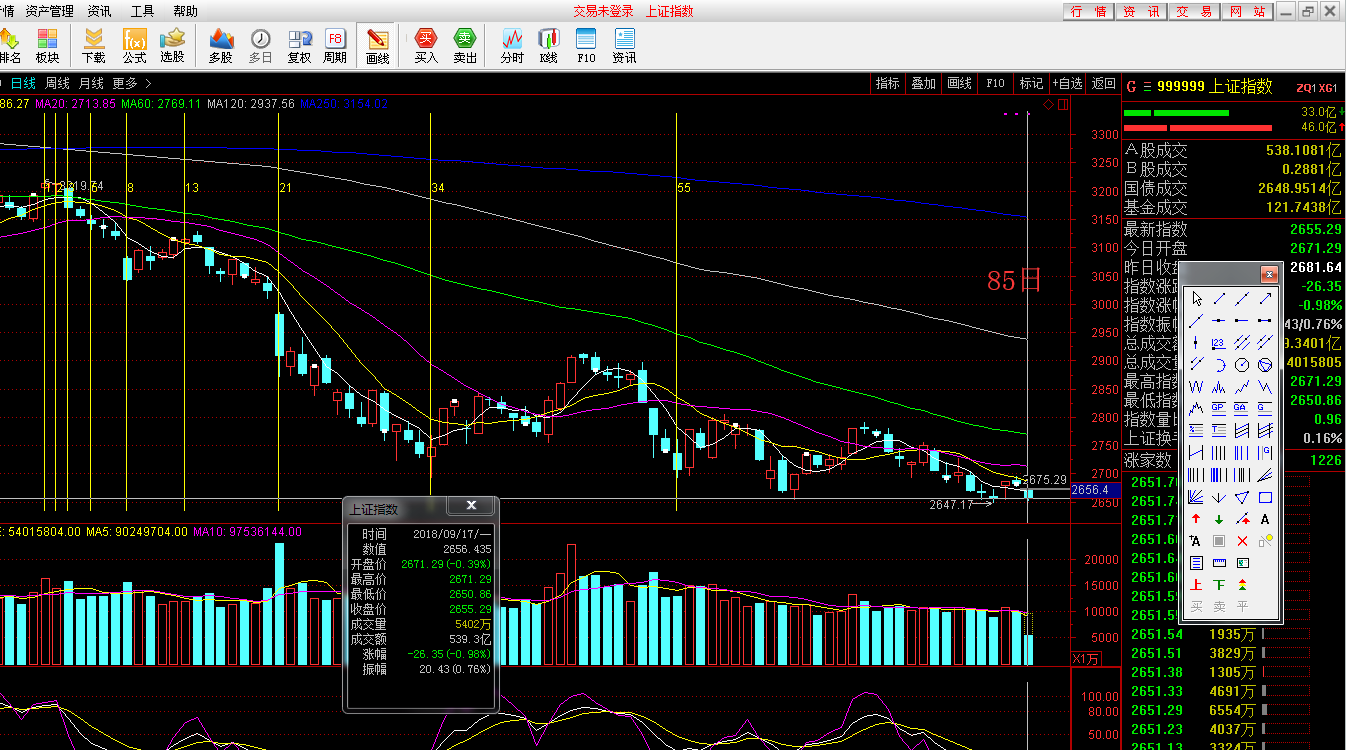Click the 交易 button at top right
Viewport: 1346px width, 750px height.
(x=1193, y=12)
